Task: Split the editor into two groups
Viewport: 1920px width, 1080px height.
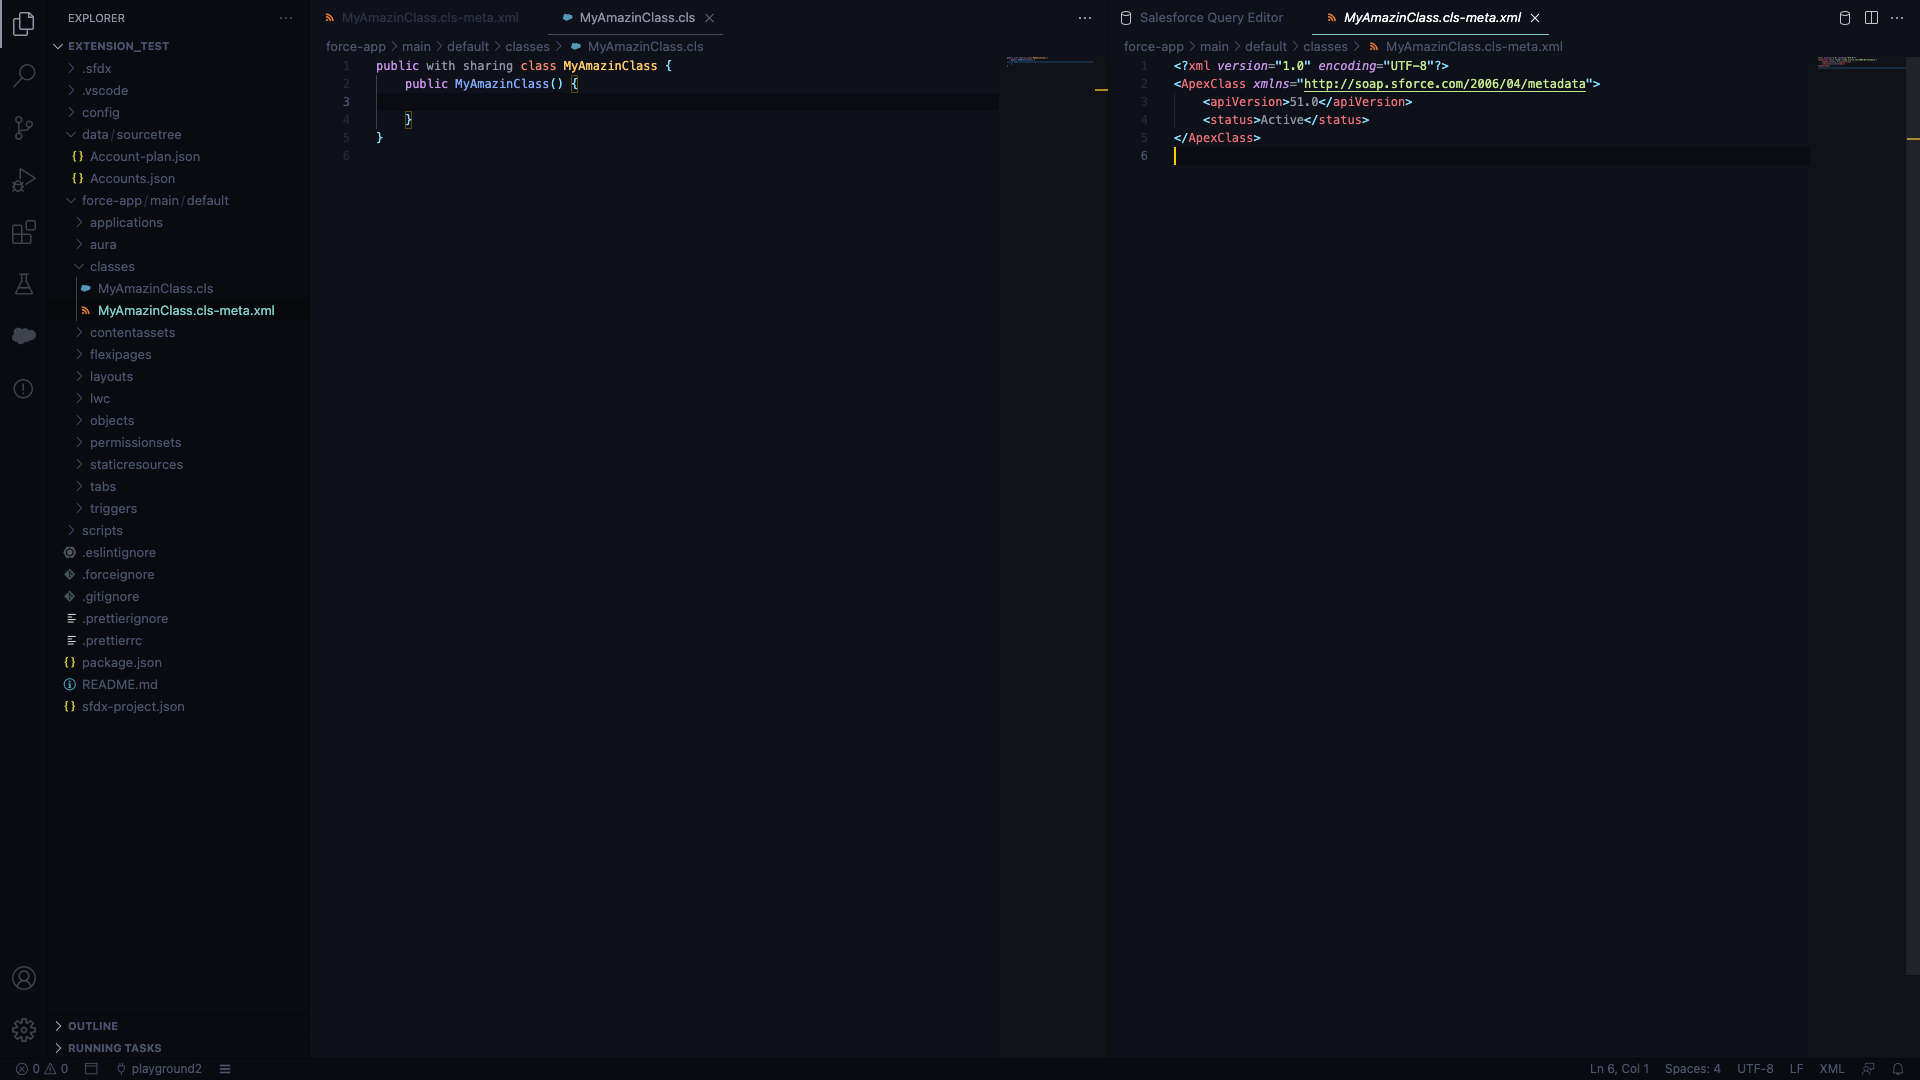Action: click(1870, 17)
